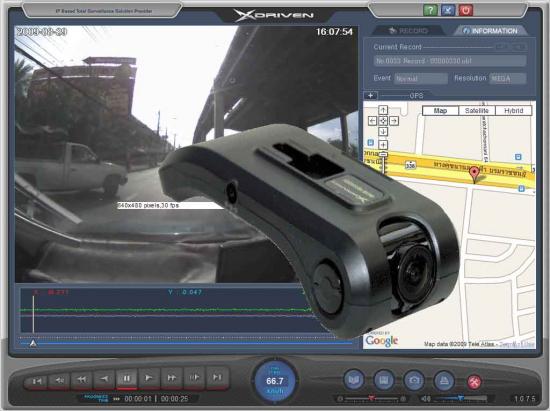Click the version number 1.0.7.5

(525, 399)
